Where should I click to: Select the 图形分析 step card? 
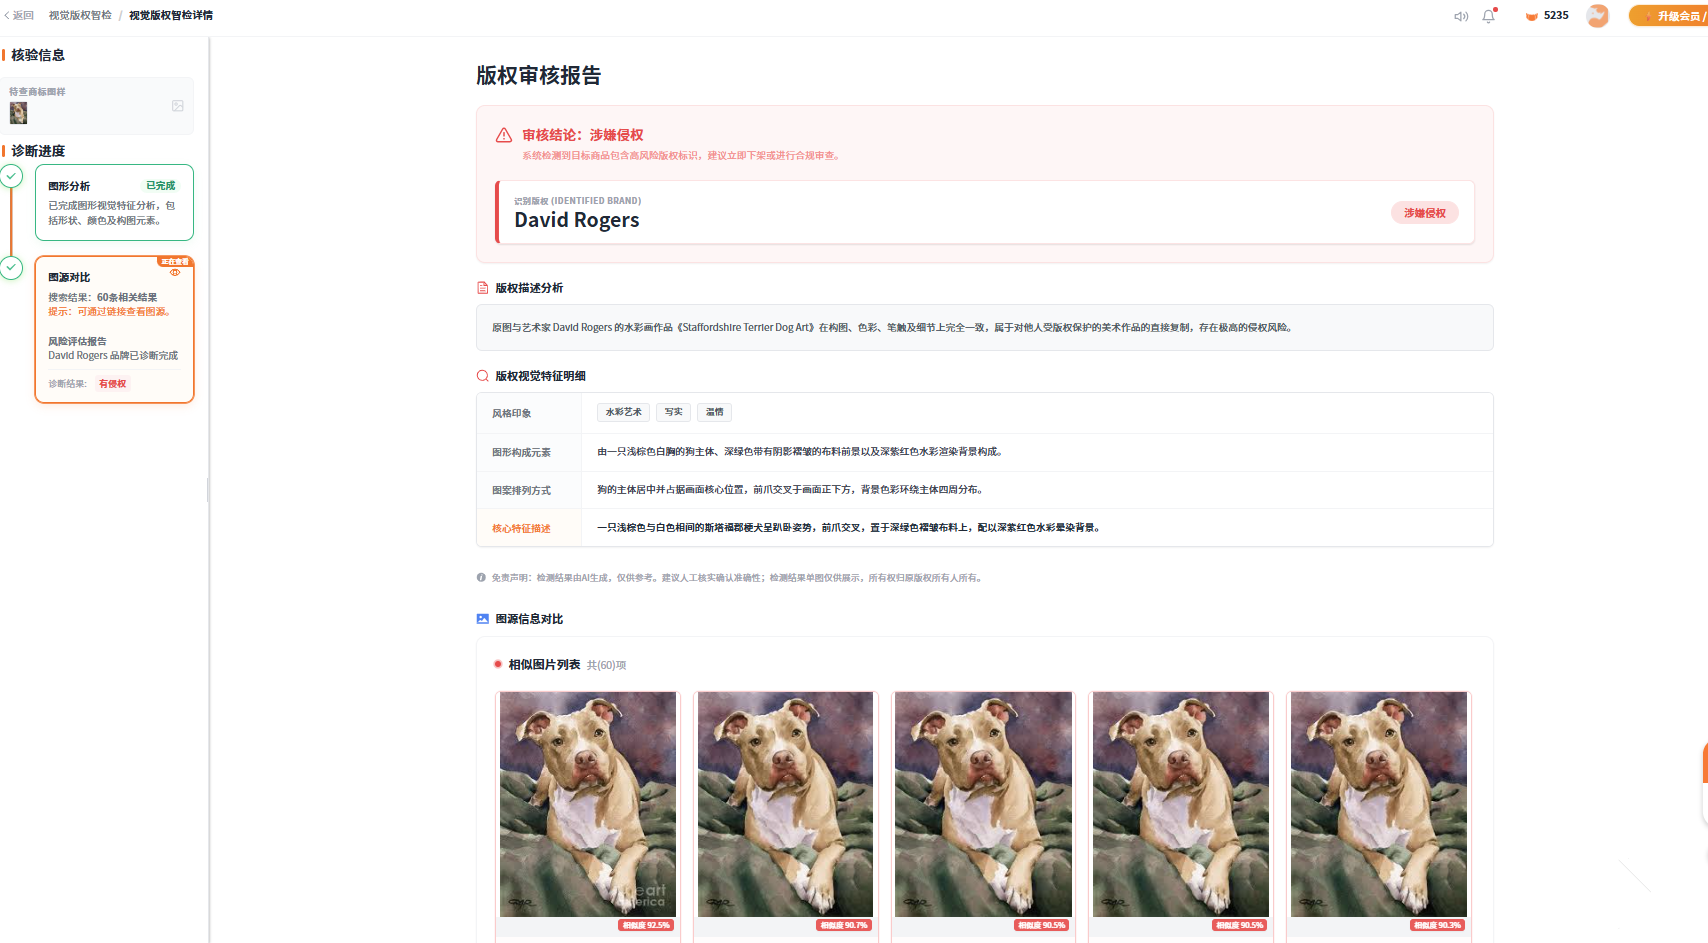[x=114, y=203]
